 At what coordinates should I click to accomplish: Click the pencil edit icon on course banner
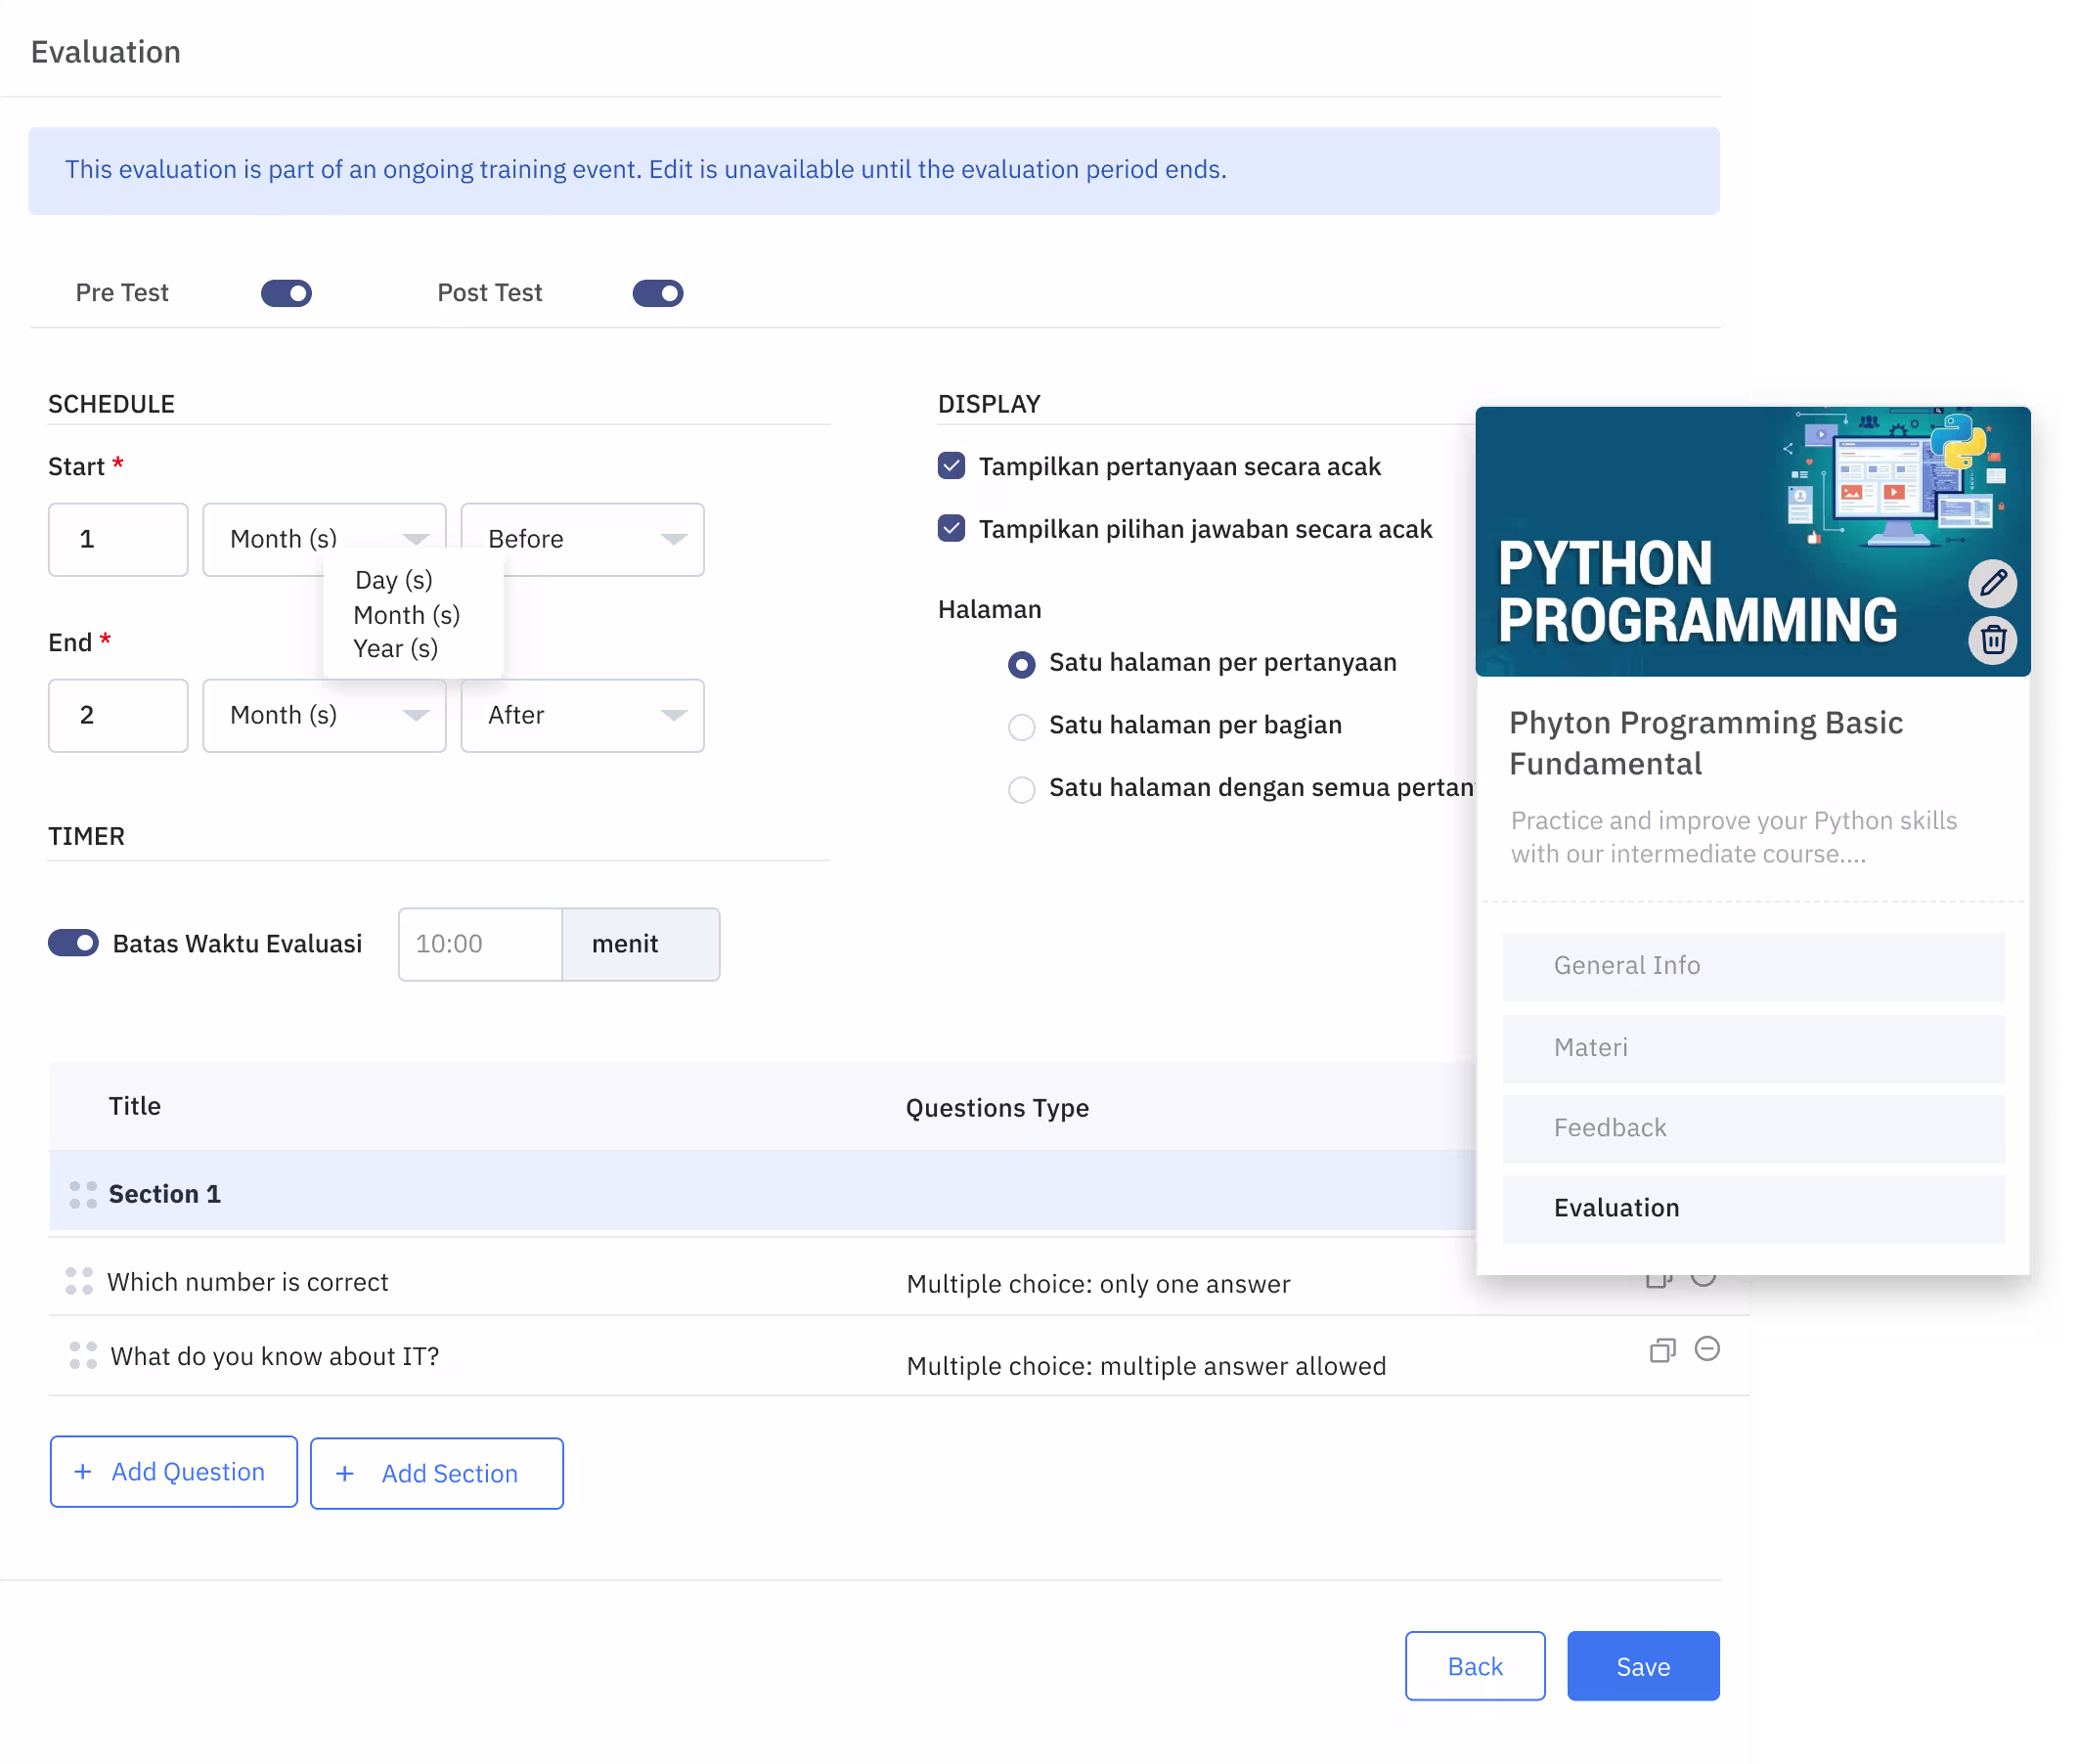(1991, 583)
